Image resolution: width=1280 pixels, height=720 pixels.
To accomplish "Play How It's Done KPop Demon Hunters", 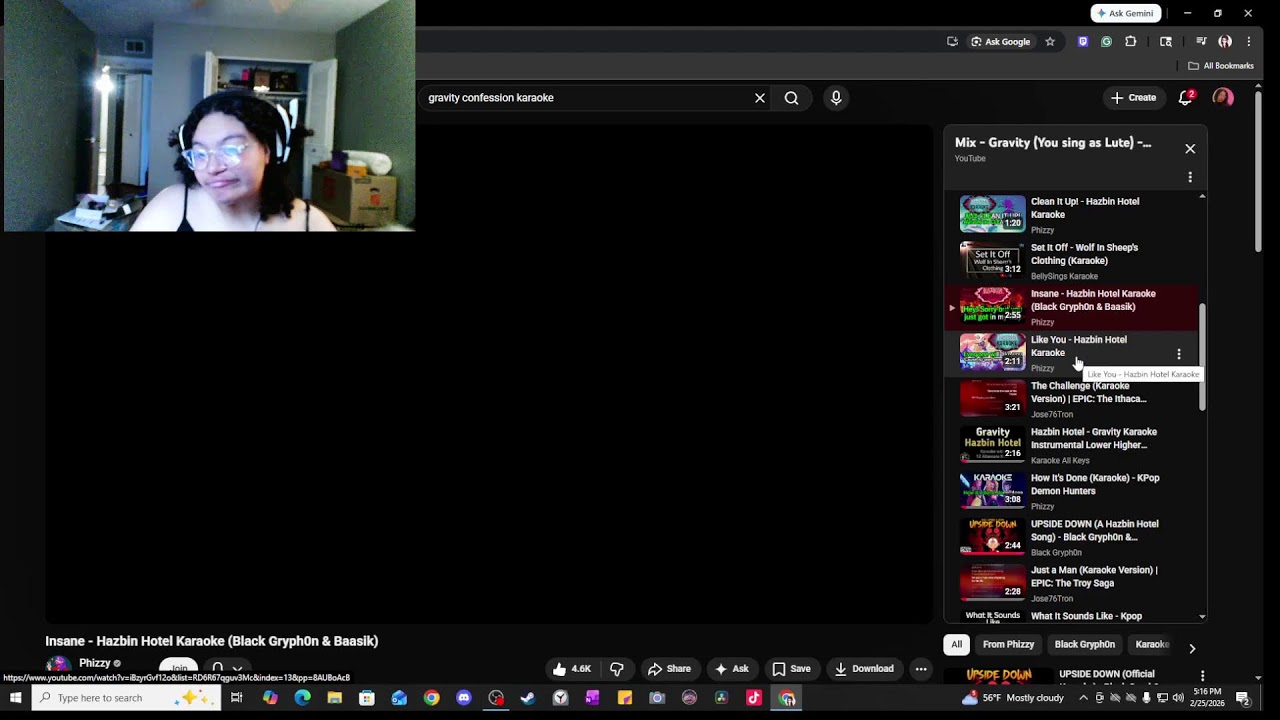I will pyautogui.click(x=1070, y=491).
